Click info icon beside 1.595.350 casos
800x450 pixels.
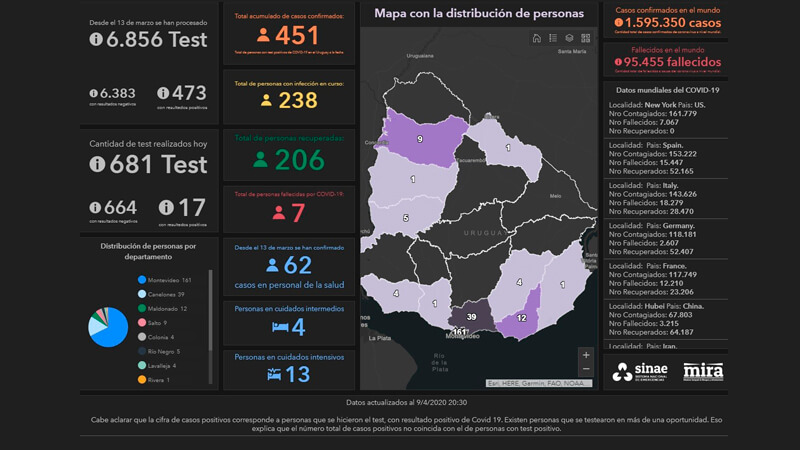pos(618,22)
